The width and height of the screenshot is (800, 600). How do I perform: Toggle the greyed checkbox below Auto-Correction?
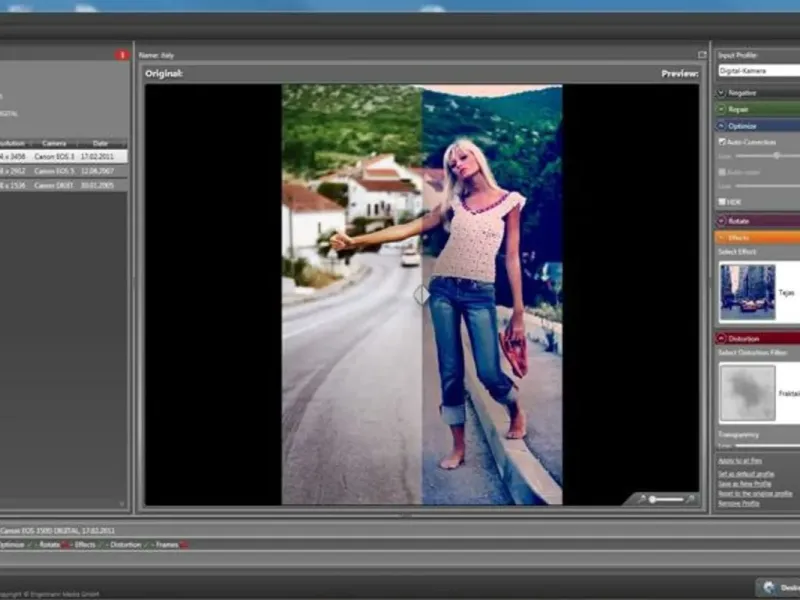point(722,172)
